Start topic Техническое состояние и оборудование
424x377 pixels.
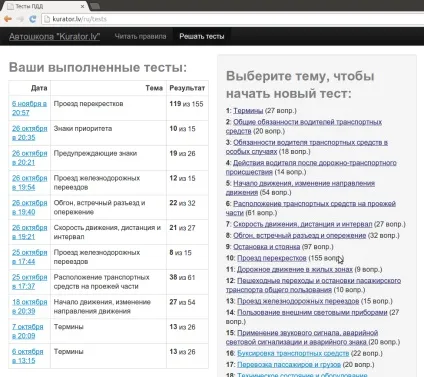click(302, 375)
